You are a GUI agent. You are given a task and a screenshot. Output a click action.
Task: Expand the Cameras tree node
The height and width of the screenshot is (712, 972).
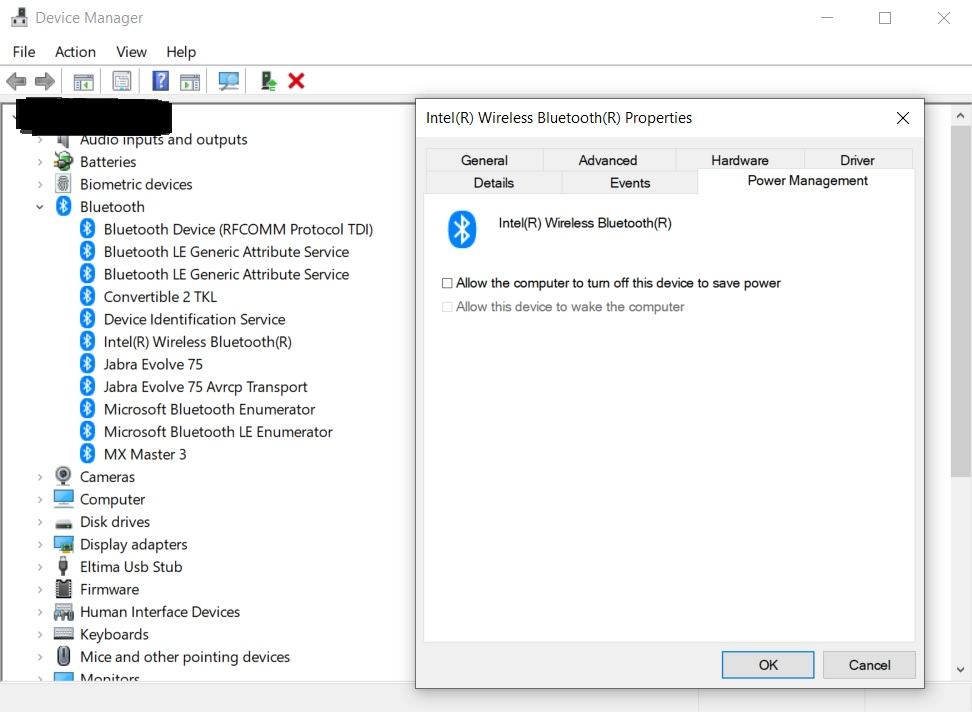pos(40,477)
